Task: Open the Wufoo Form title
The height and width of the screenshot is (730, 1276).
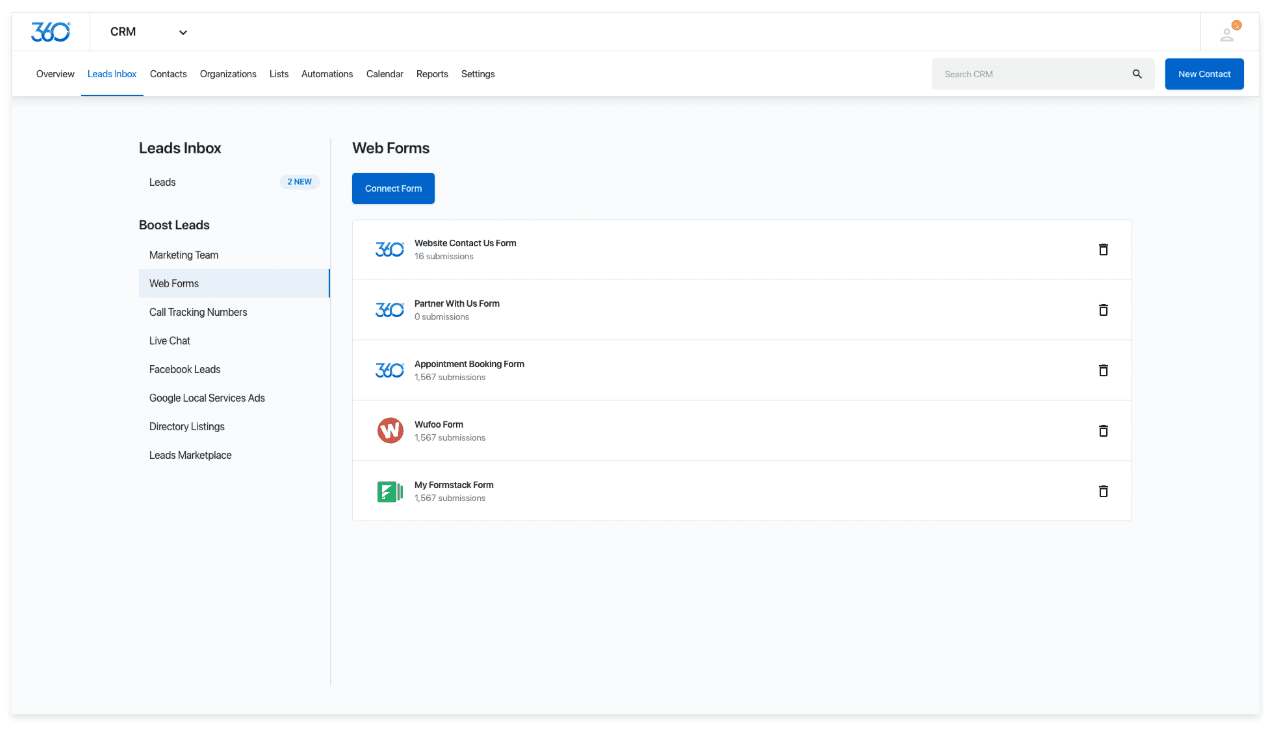Action: click(x=439, y=424)
